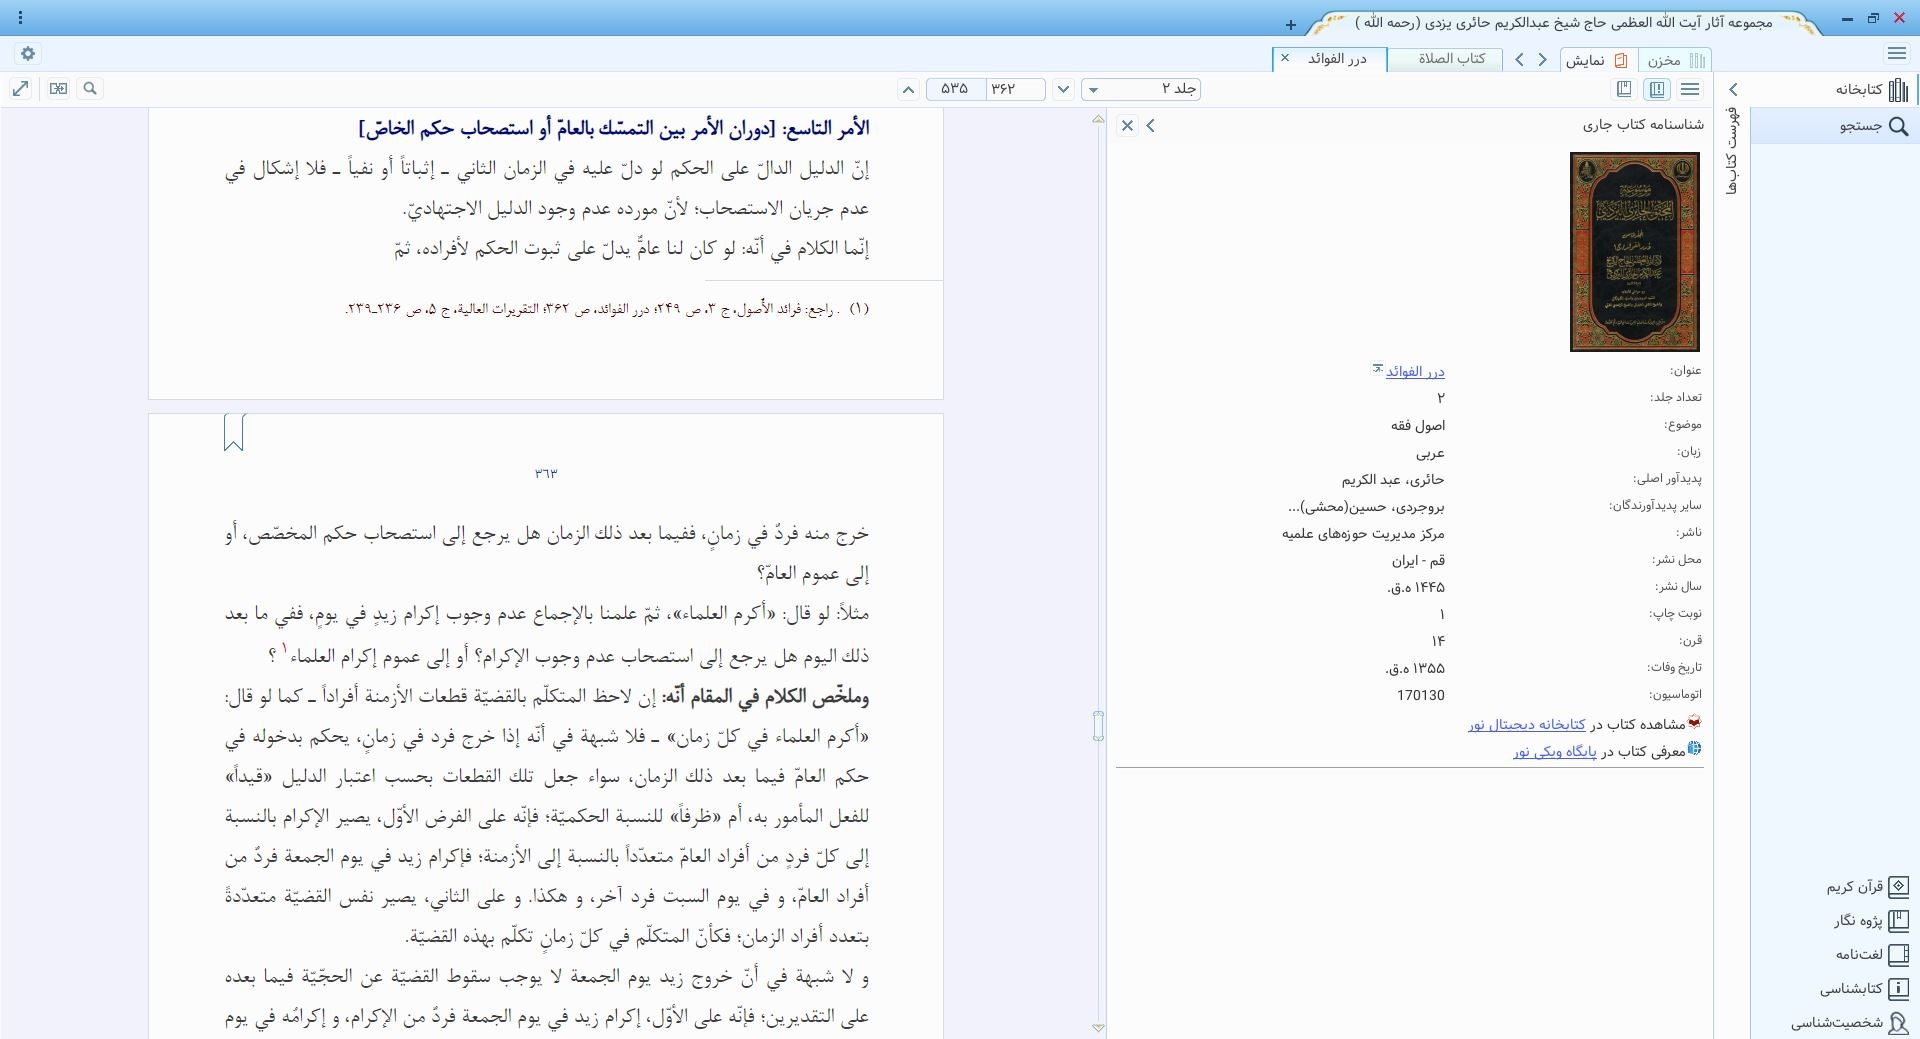
Task: Add a new tab with the plus button
Action: coord(1291,24)
